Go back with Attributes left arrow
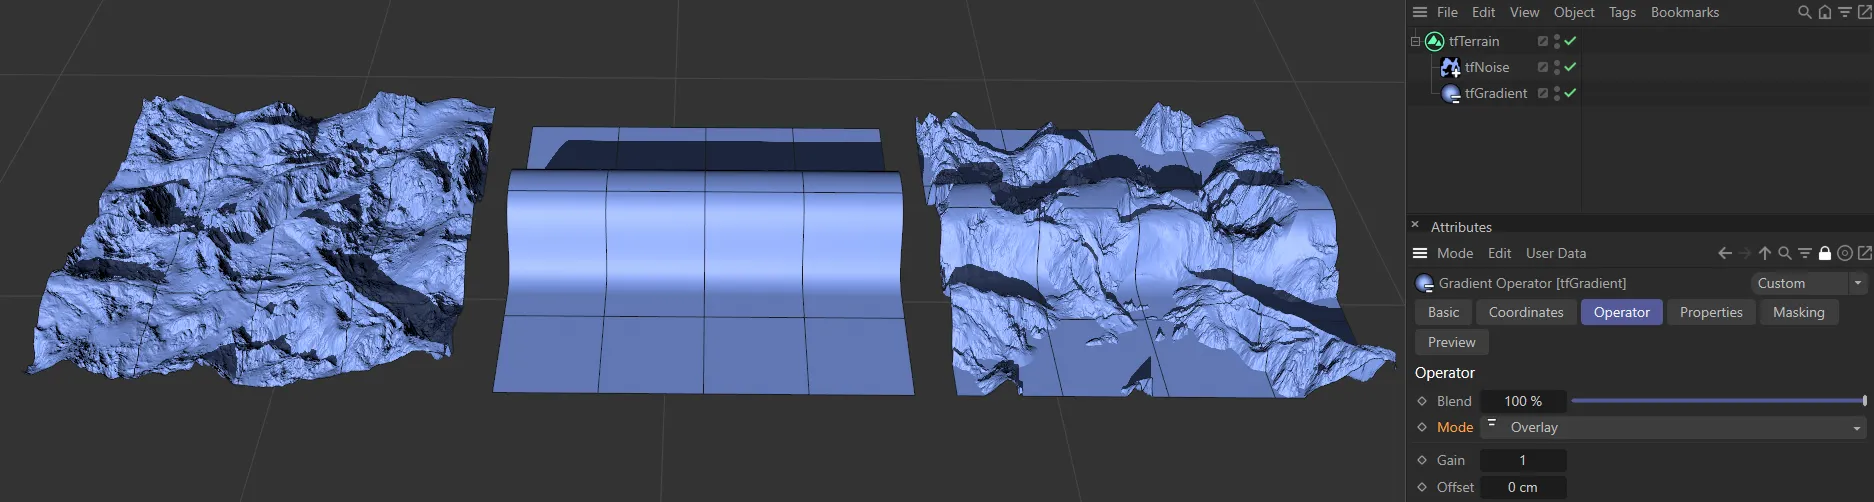 pyautogui.click(x=1725, y=253)
